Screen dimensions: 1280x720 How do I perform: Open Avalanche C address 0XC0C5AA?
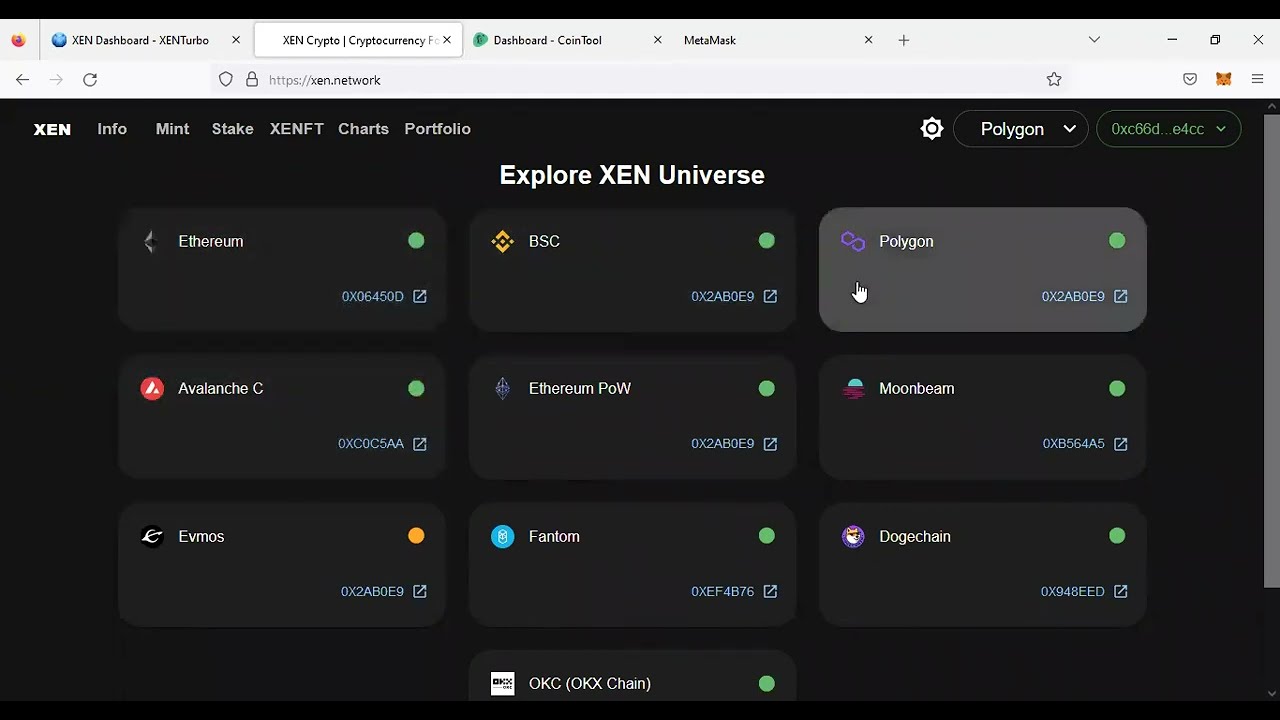(x=371, y=444)
